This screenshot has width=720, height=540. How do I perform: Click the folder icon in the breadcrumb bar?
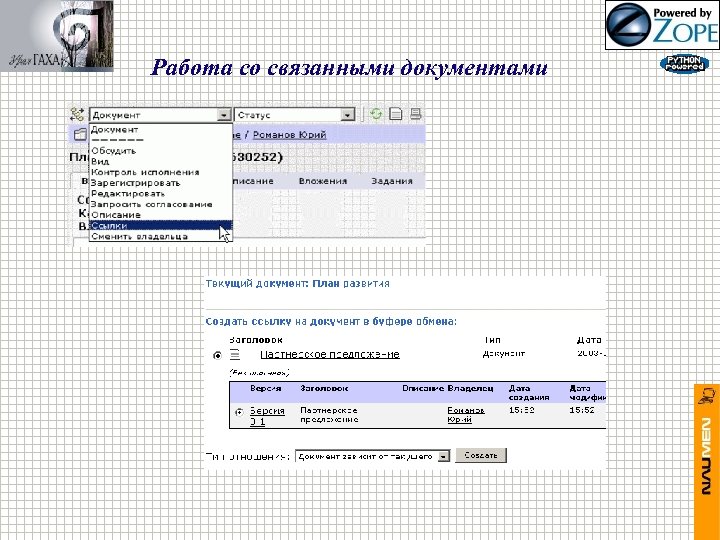tap(80, 134)
